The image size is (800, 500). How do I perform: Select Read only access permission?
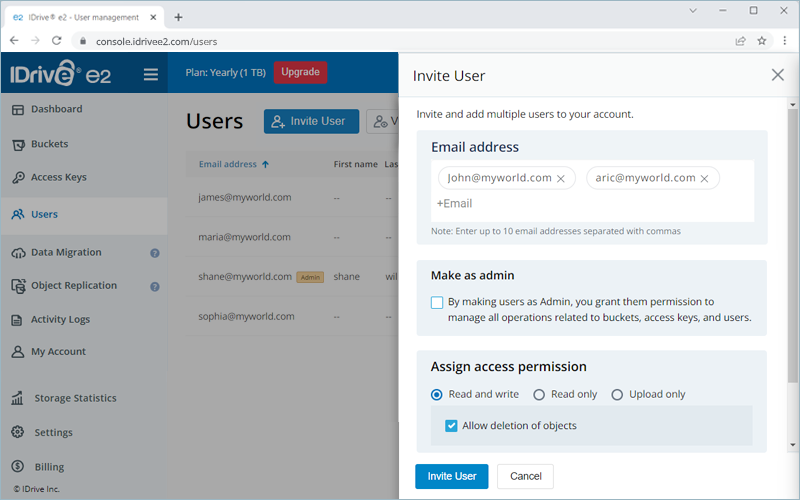[x=539, y=394]
